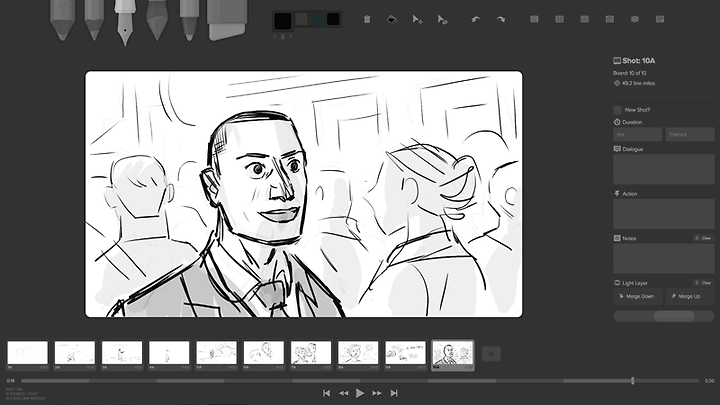The width and height of the screenshot is (720, 405).
Task: Activate the move tool (arrow with plus)
Action: [417, 19]
